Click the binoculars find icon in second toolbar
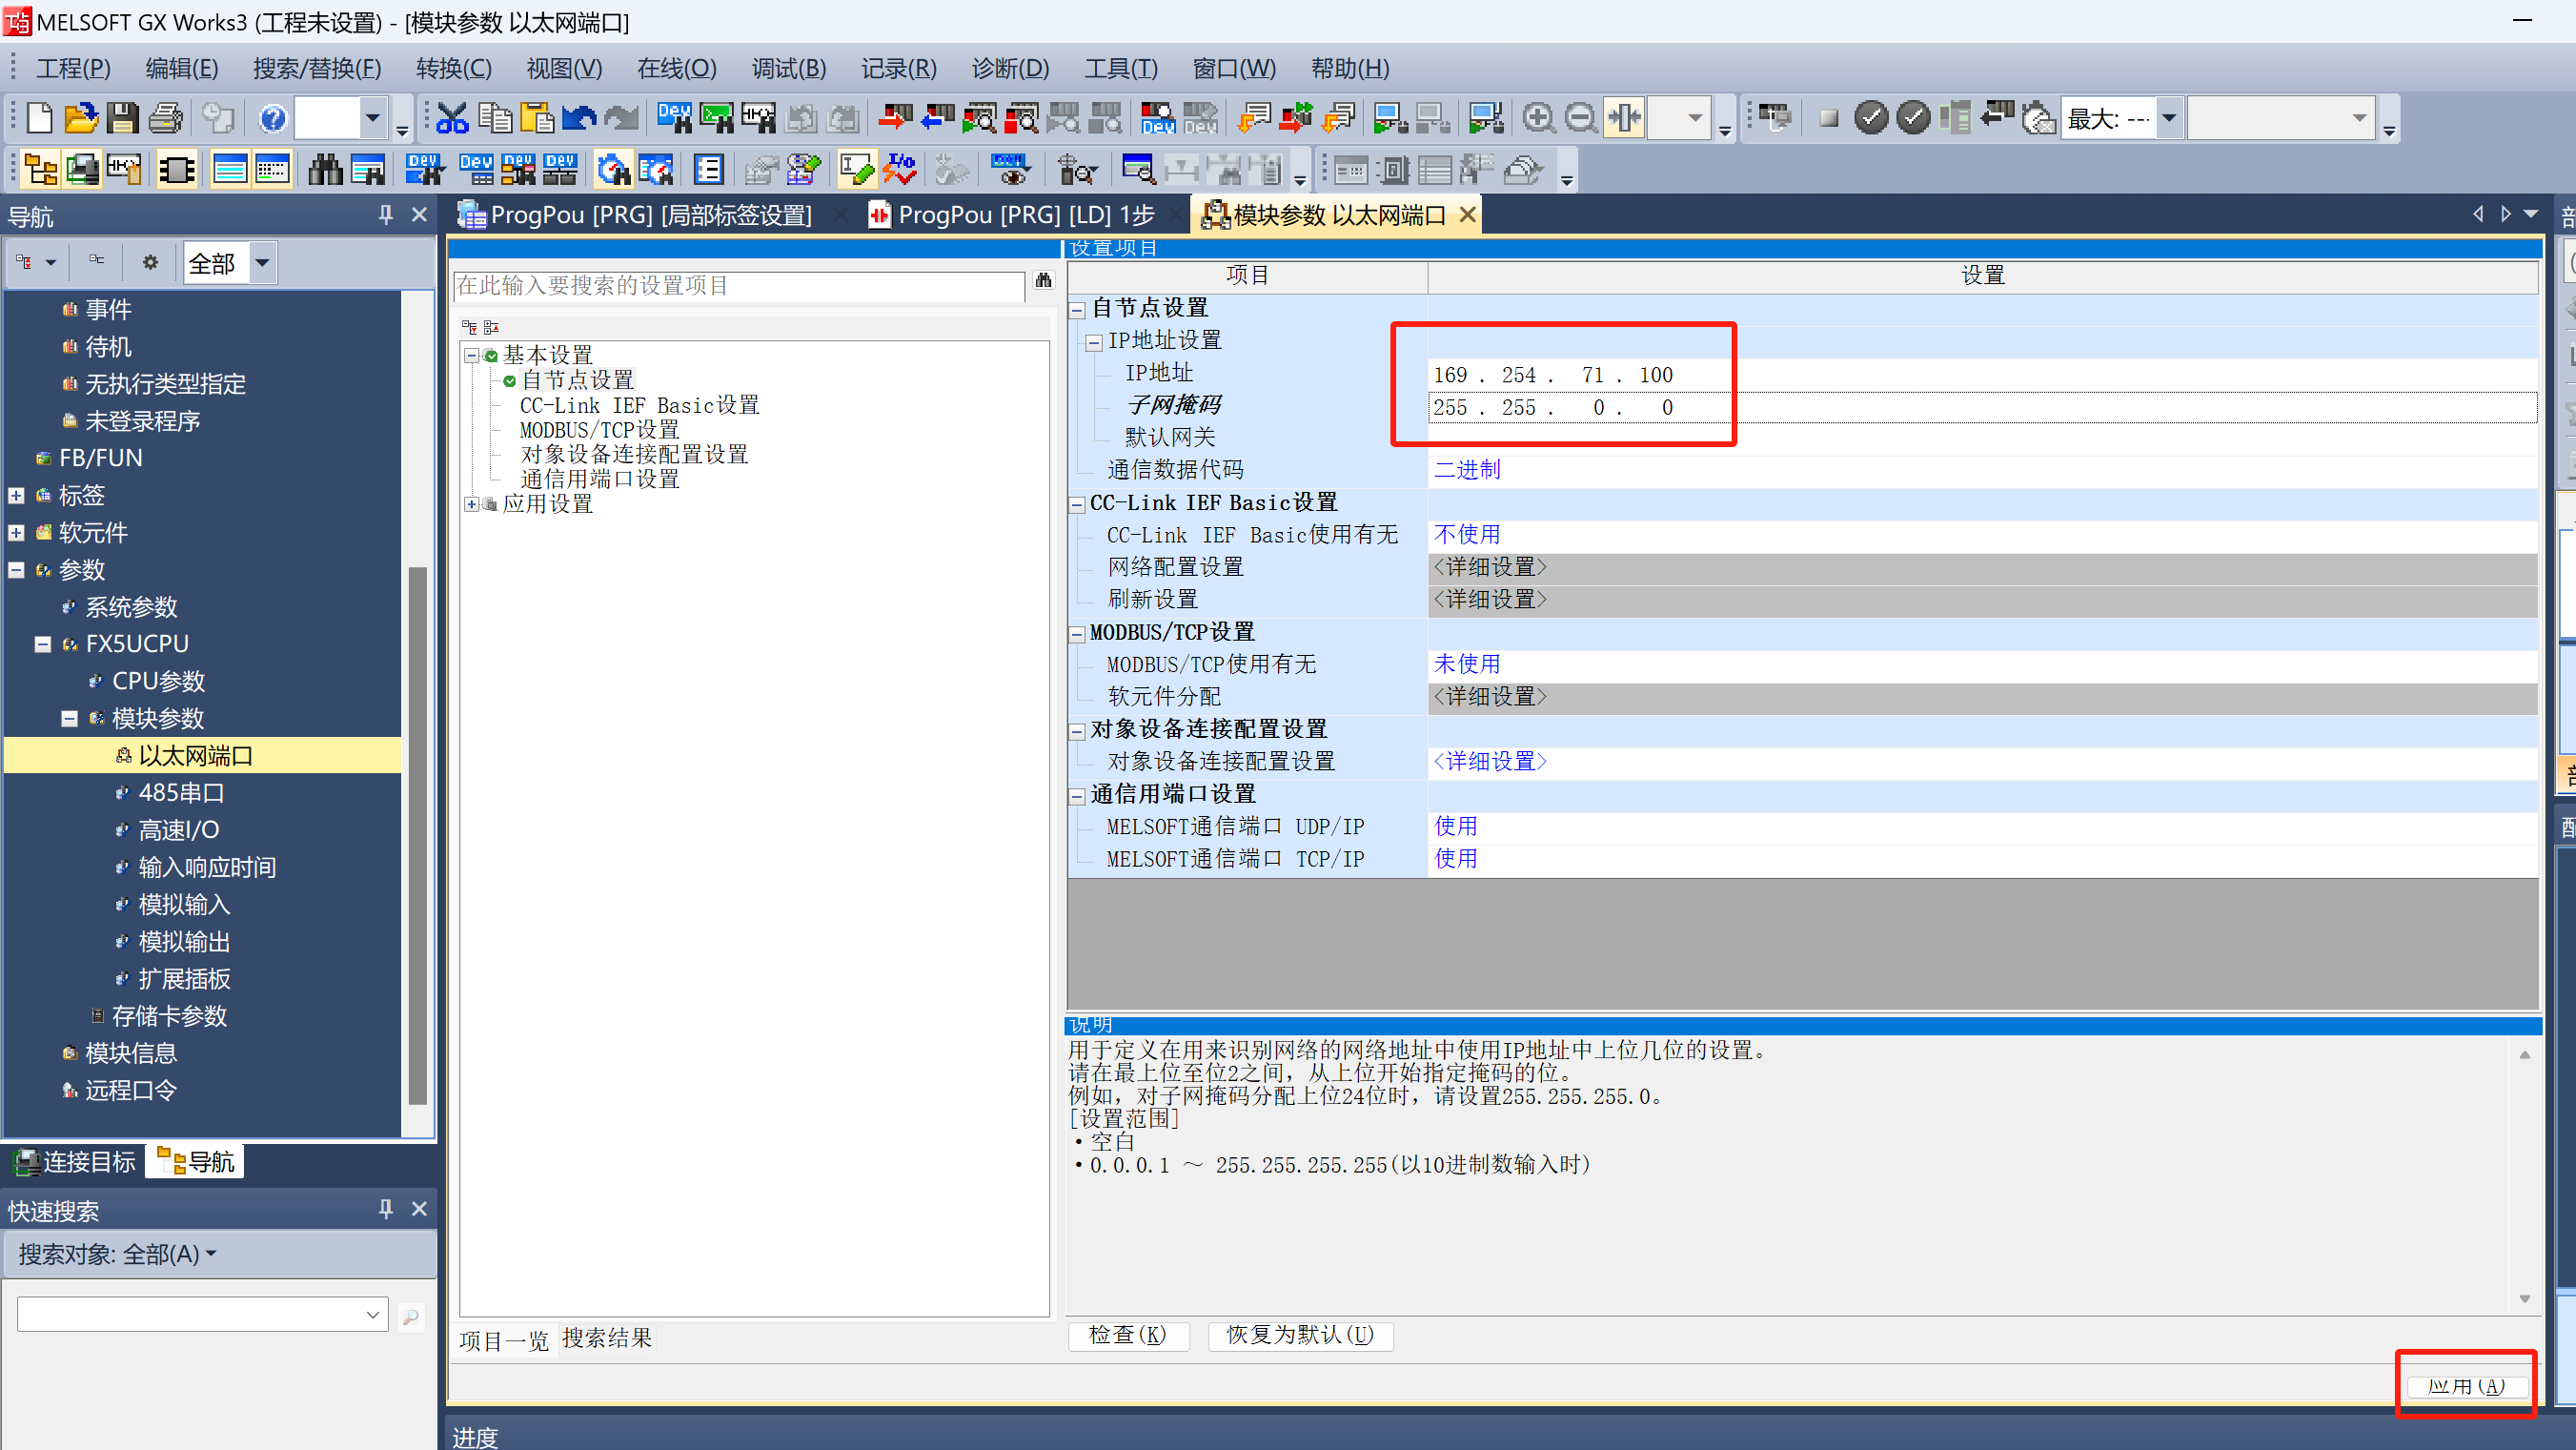Viewport: 2576px width, 1450px height. coord(325,170)
